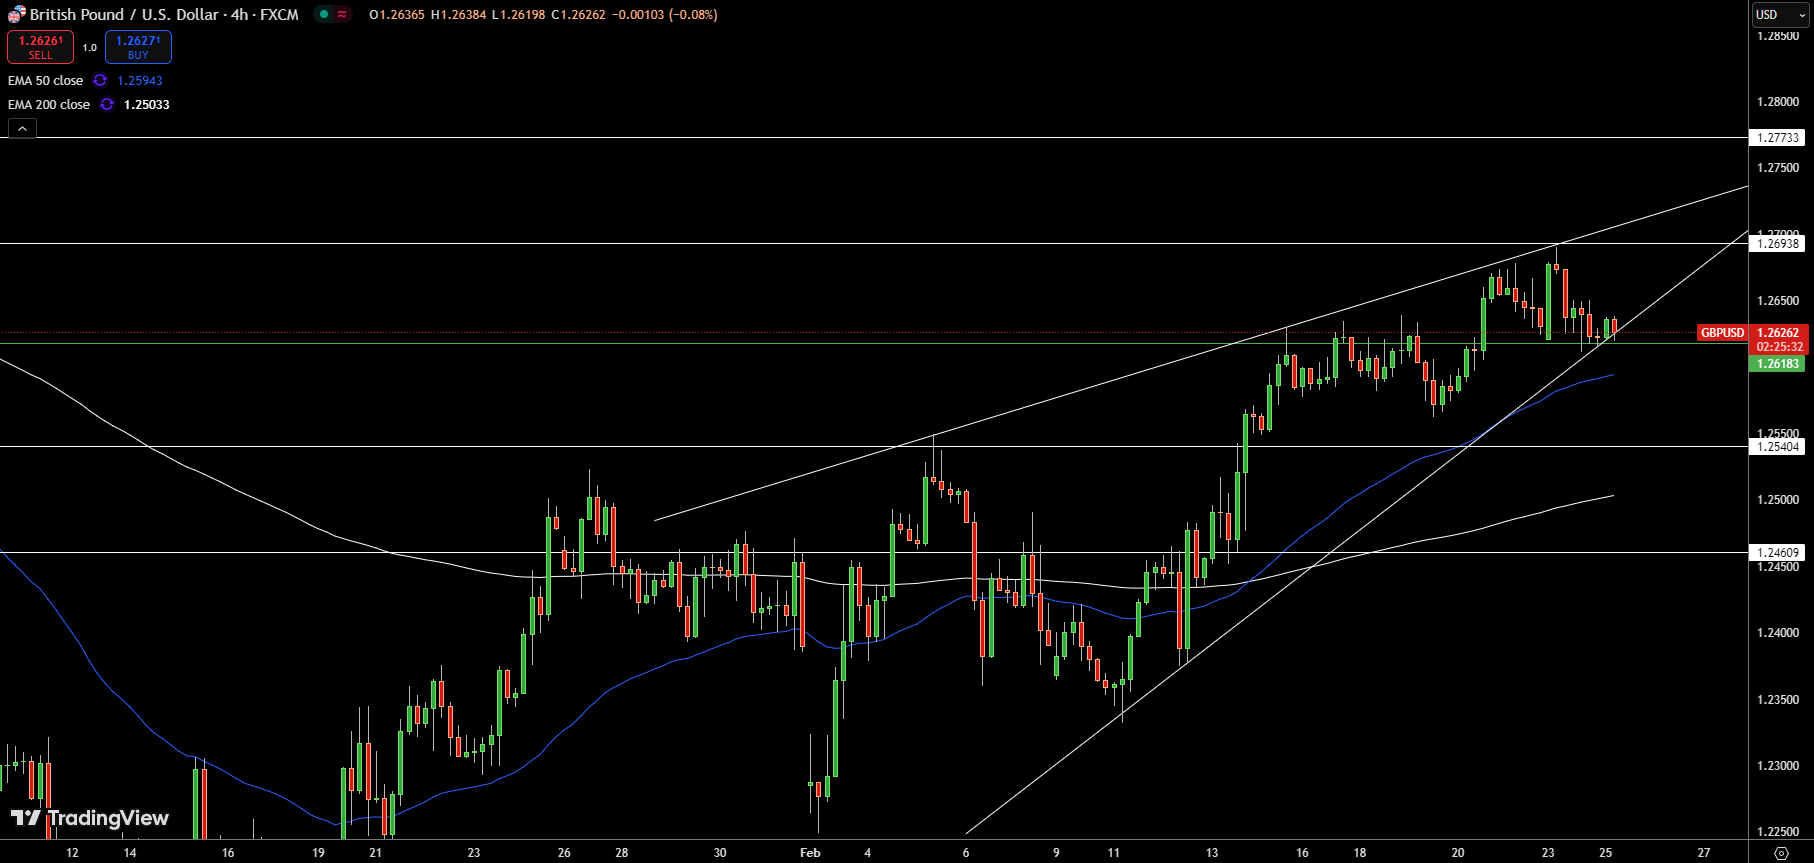The width and height of the screenshot is (1814, 863).
Task: Click the 12 date label on time axis
Action: [x=72, y=853]
